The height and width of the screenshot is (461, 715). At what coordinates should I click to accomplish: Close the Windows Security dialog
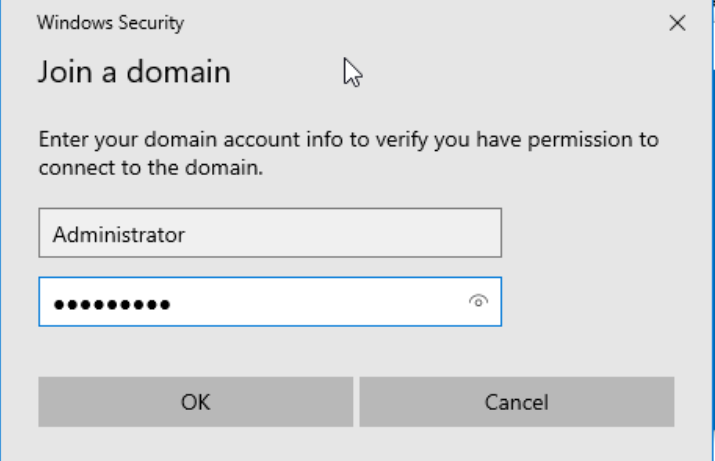point(678,22)
